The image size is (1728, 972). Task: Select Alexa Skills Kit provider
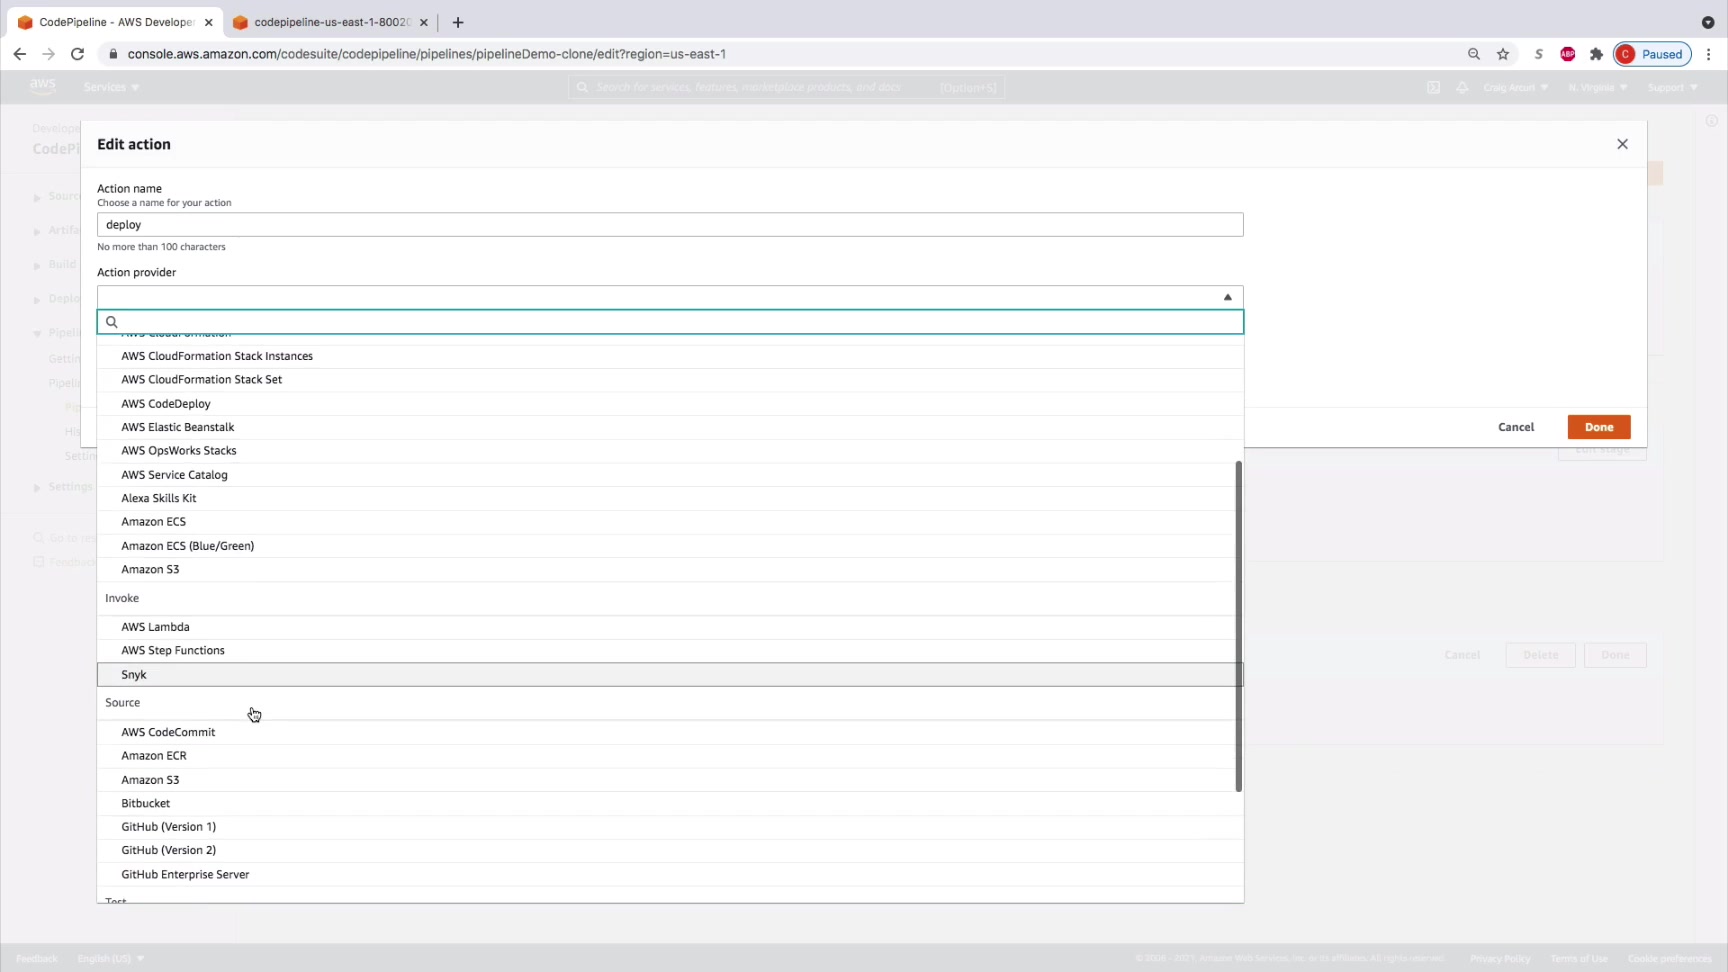tap(670, 498)
